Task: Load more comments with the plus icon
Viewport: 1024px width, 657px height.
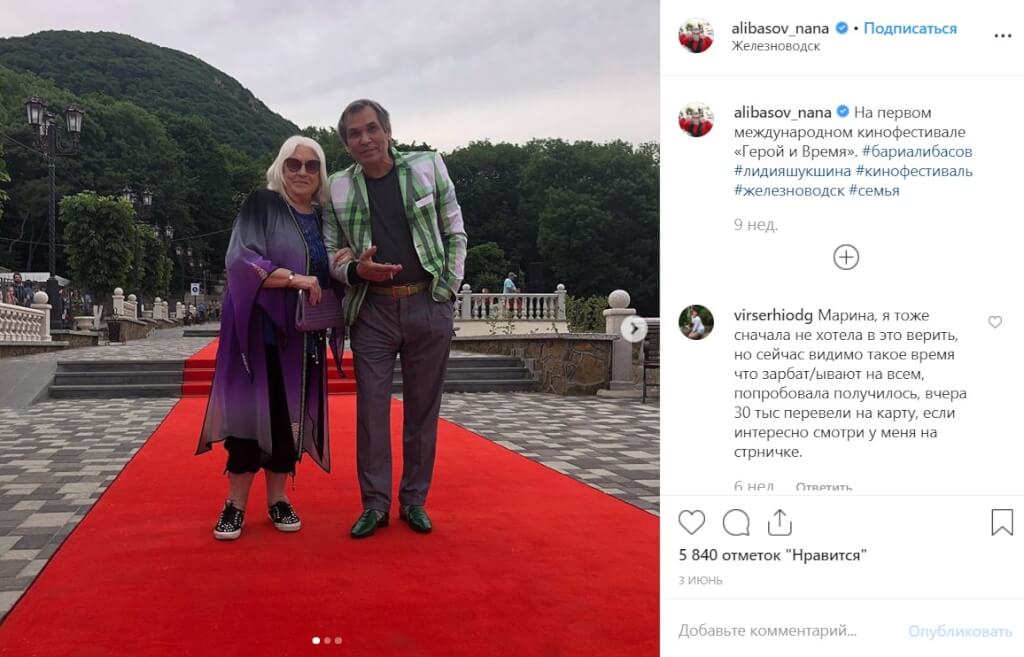Action: [x=846, y=257]
